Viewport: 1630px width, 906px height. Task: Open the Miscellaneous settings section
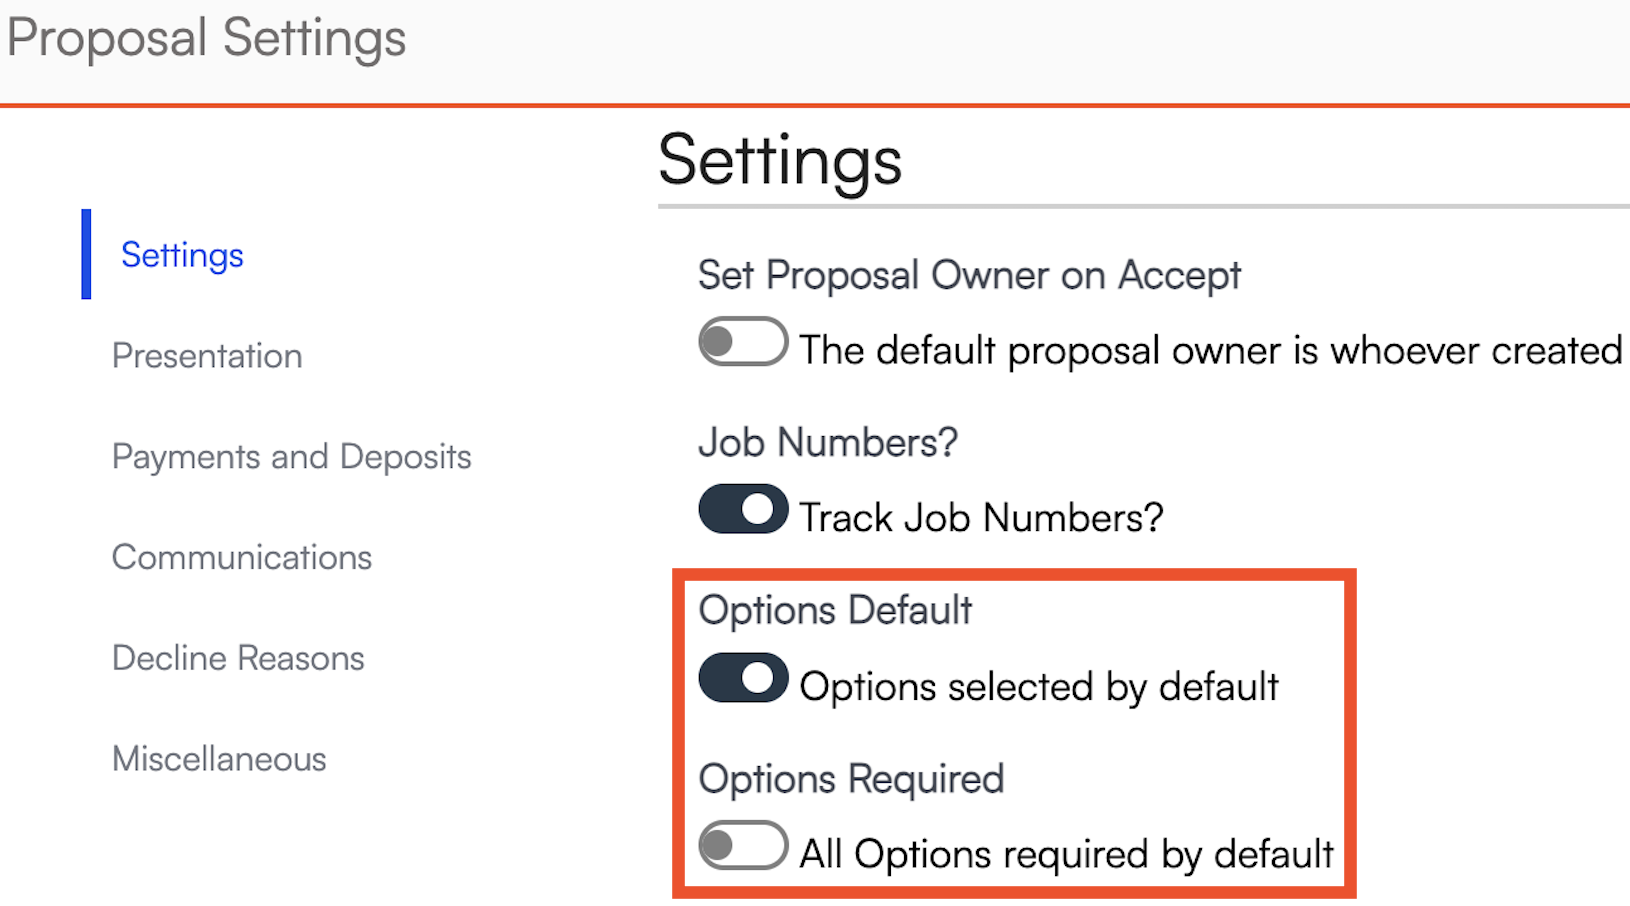pyautogui.click(x=219, y=759)
